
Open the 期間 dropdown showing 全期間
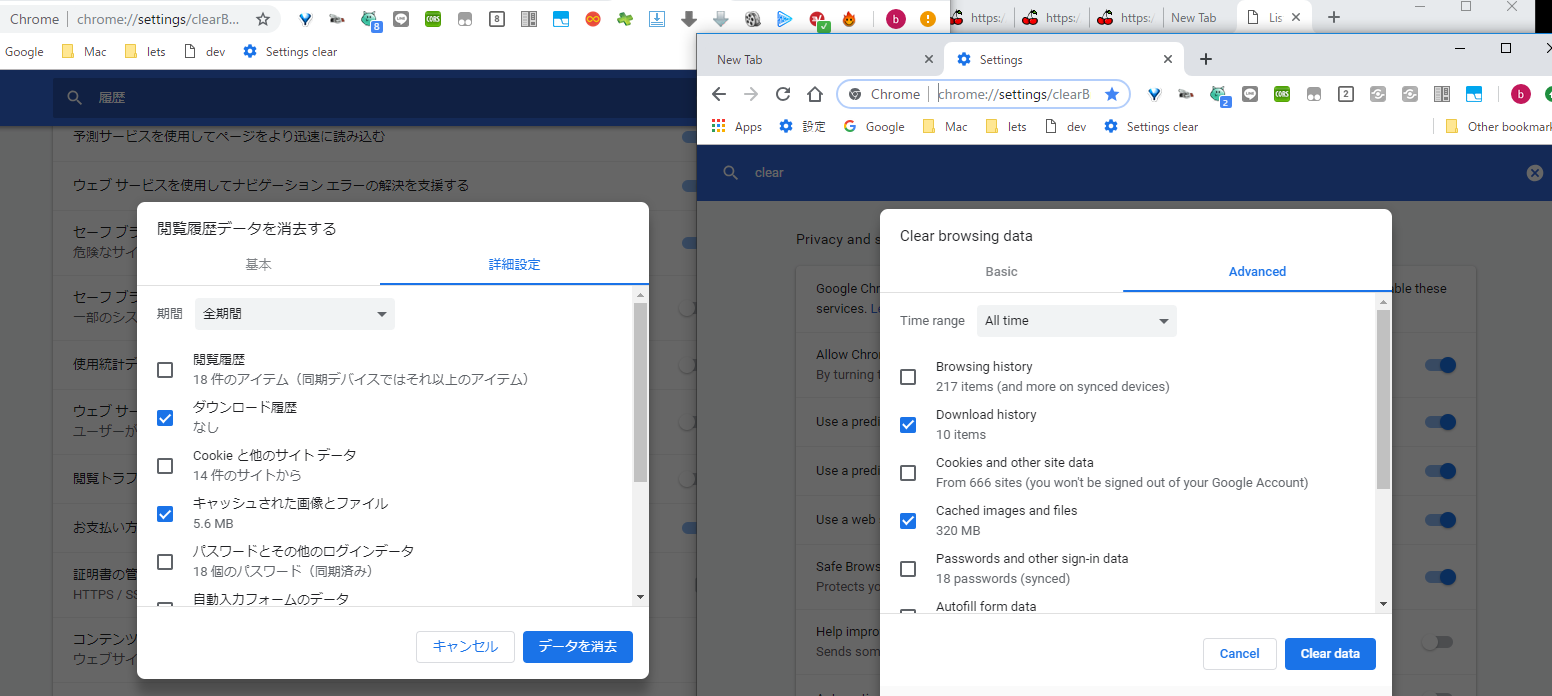pyautogui.click(x=294, y=314)
